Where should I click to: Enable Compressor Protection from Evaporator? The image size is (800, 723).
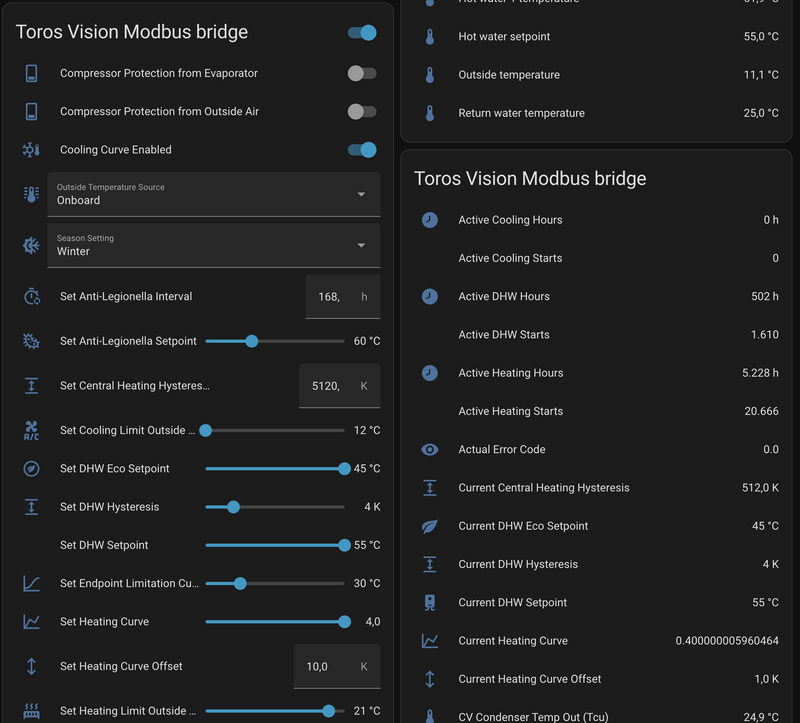[x=362, y=73]
